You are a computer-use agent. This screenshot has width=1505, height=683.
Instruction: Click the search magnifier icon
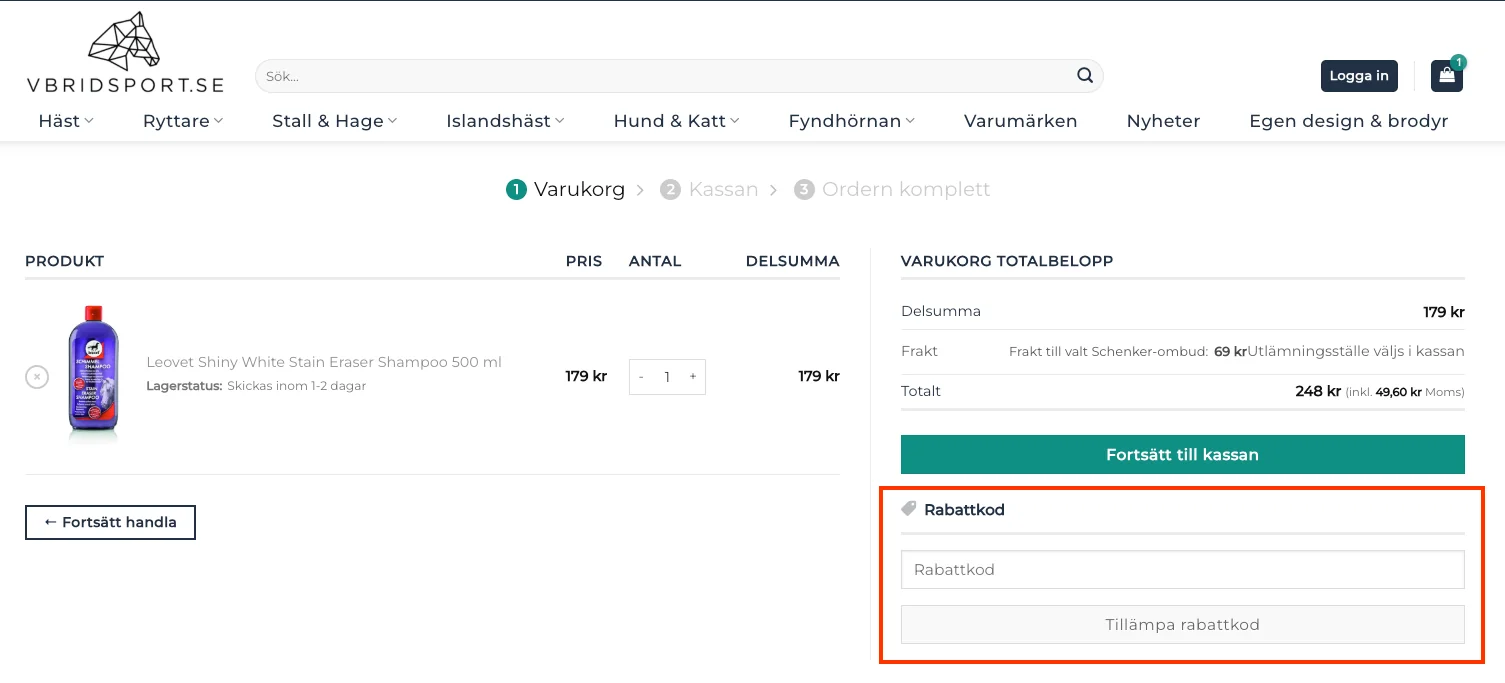[1085, 76]
